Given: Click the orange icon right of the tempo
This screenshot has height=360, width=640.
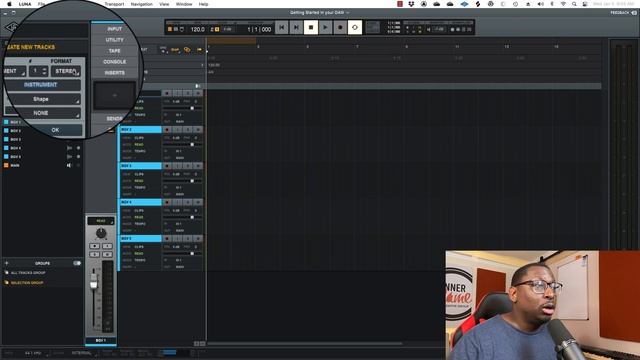Looking at the screenshot, I should click(x=217, y=29).
